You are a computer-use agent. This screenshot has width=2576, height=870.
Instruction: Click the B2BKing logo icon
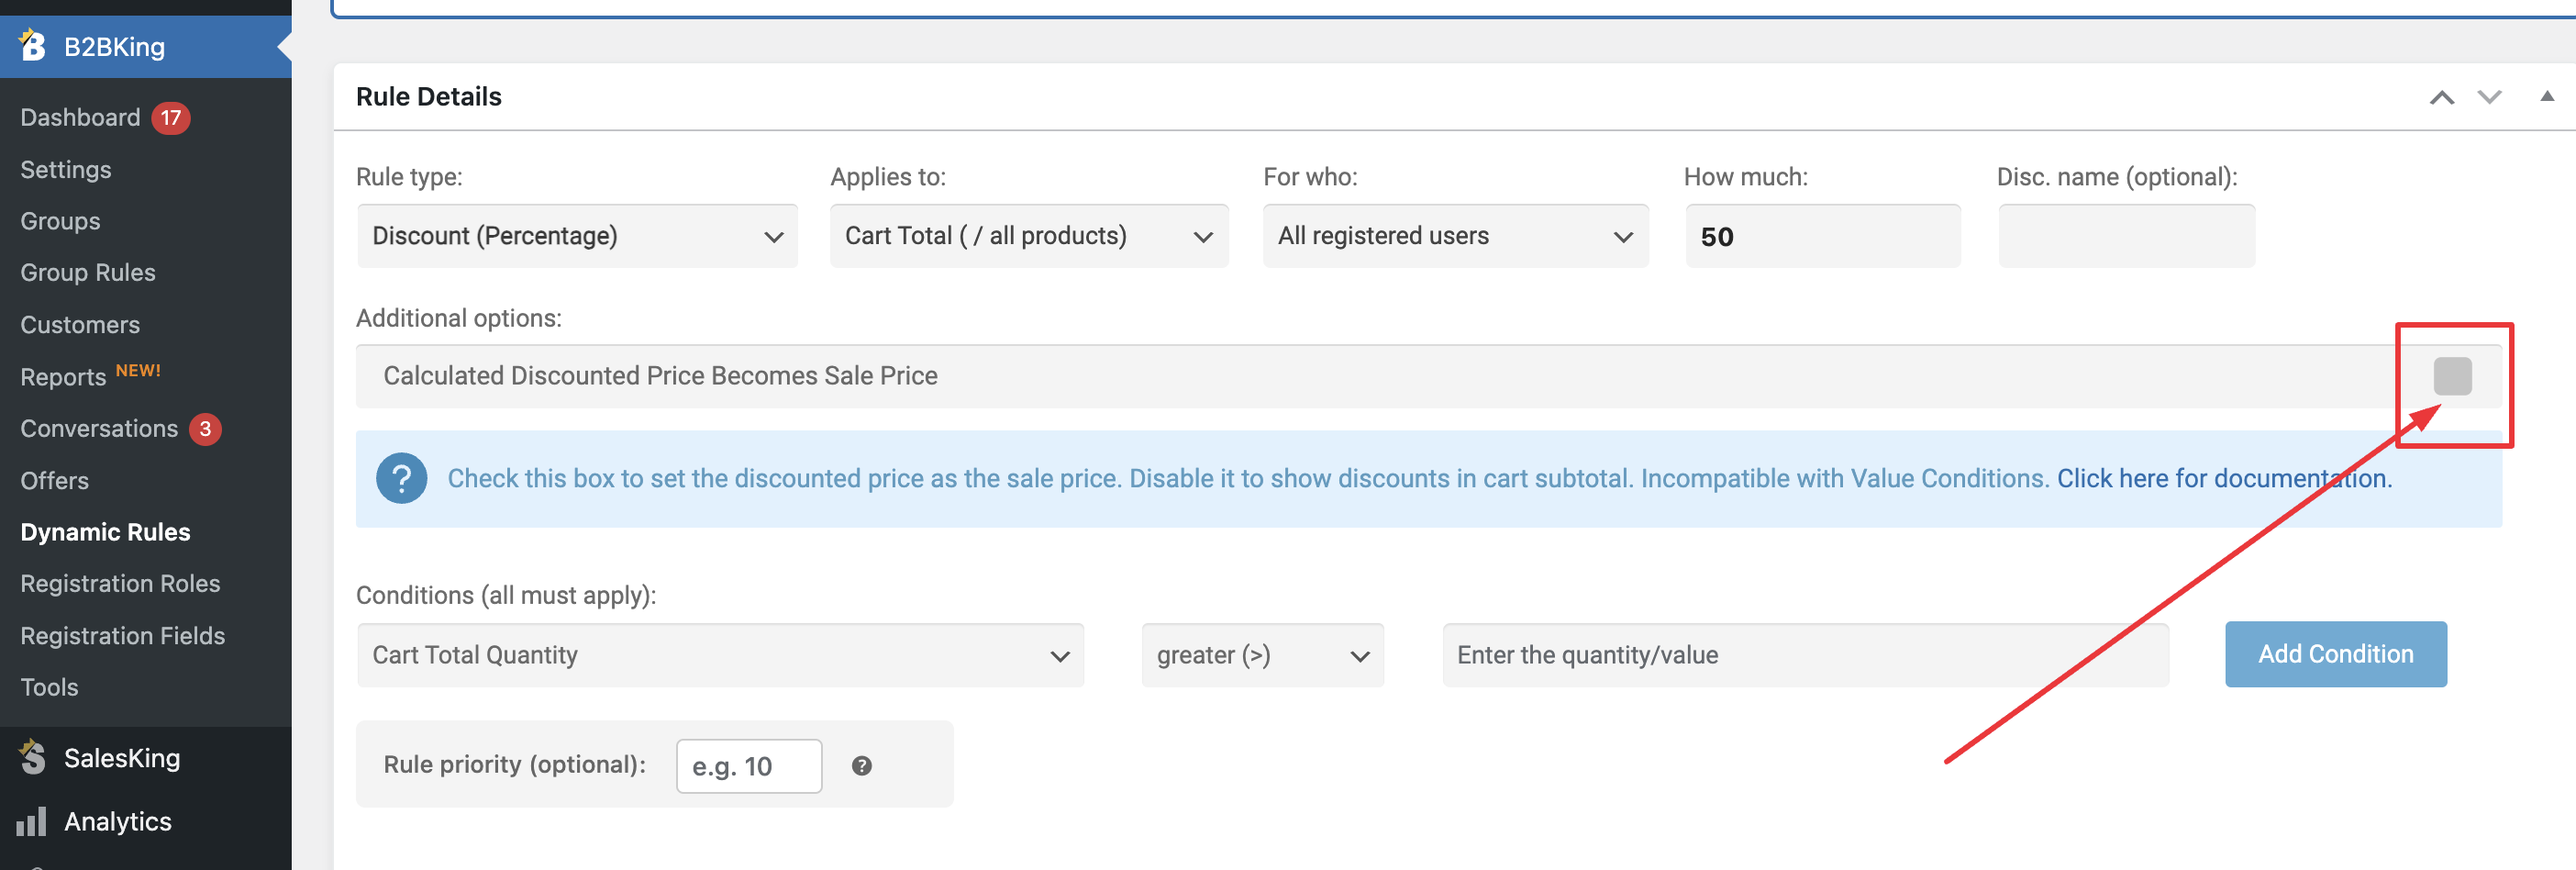point(32,45)
